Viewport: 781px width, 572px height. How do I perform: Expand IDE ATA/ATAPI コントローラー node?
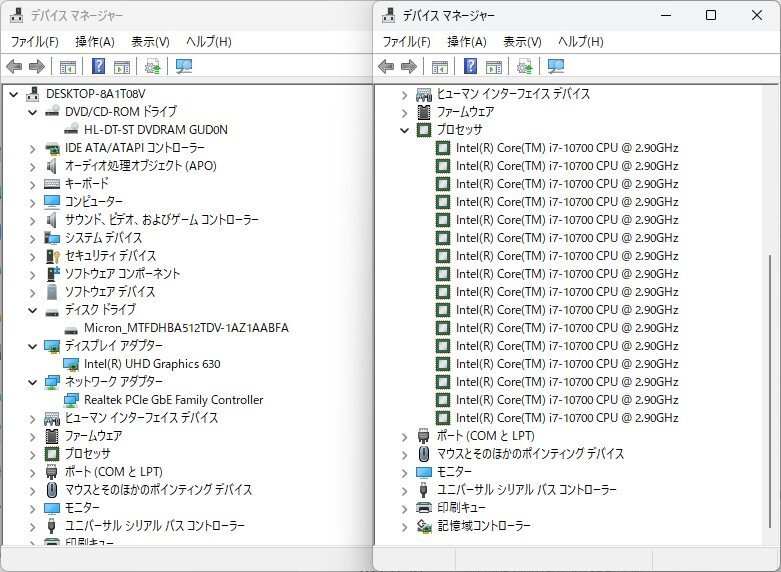(x=32, y=148)
